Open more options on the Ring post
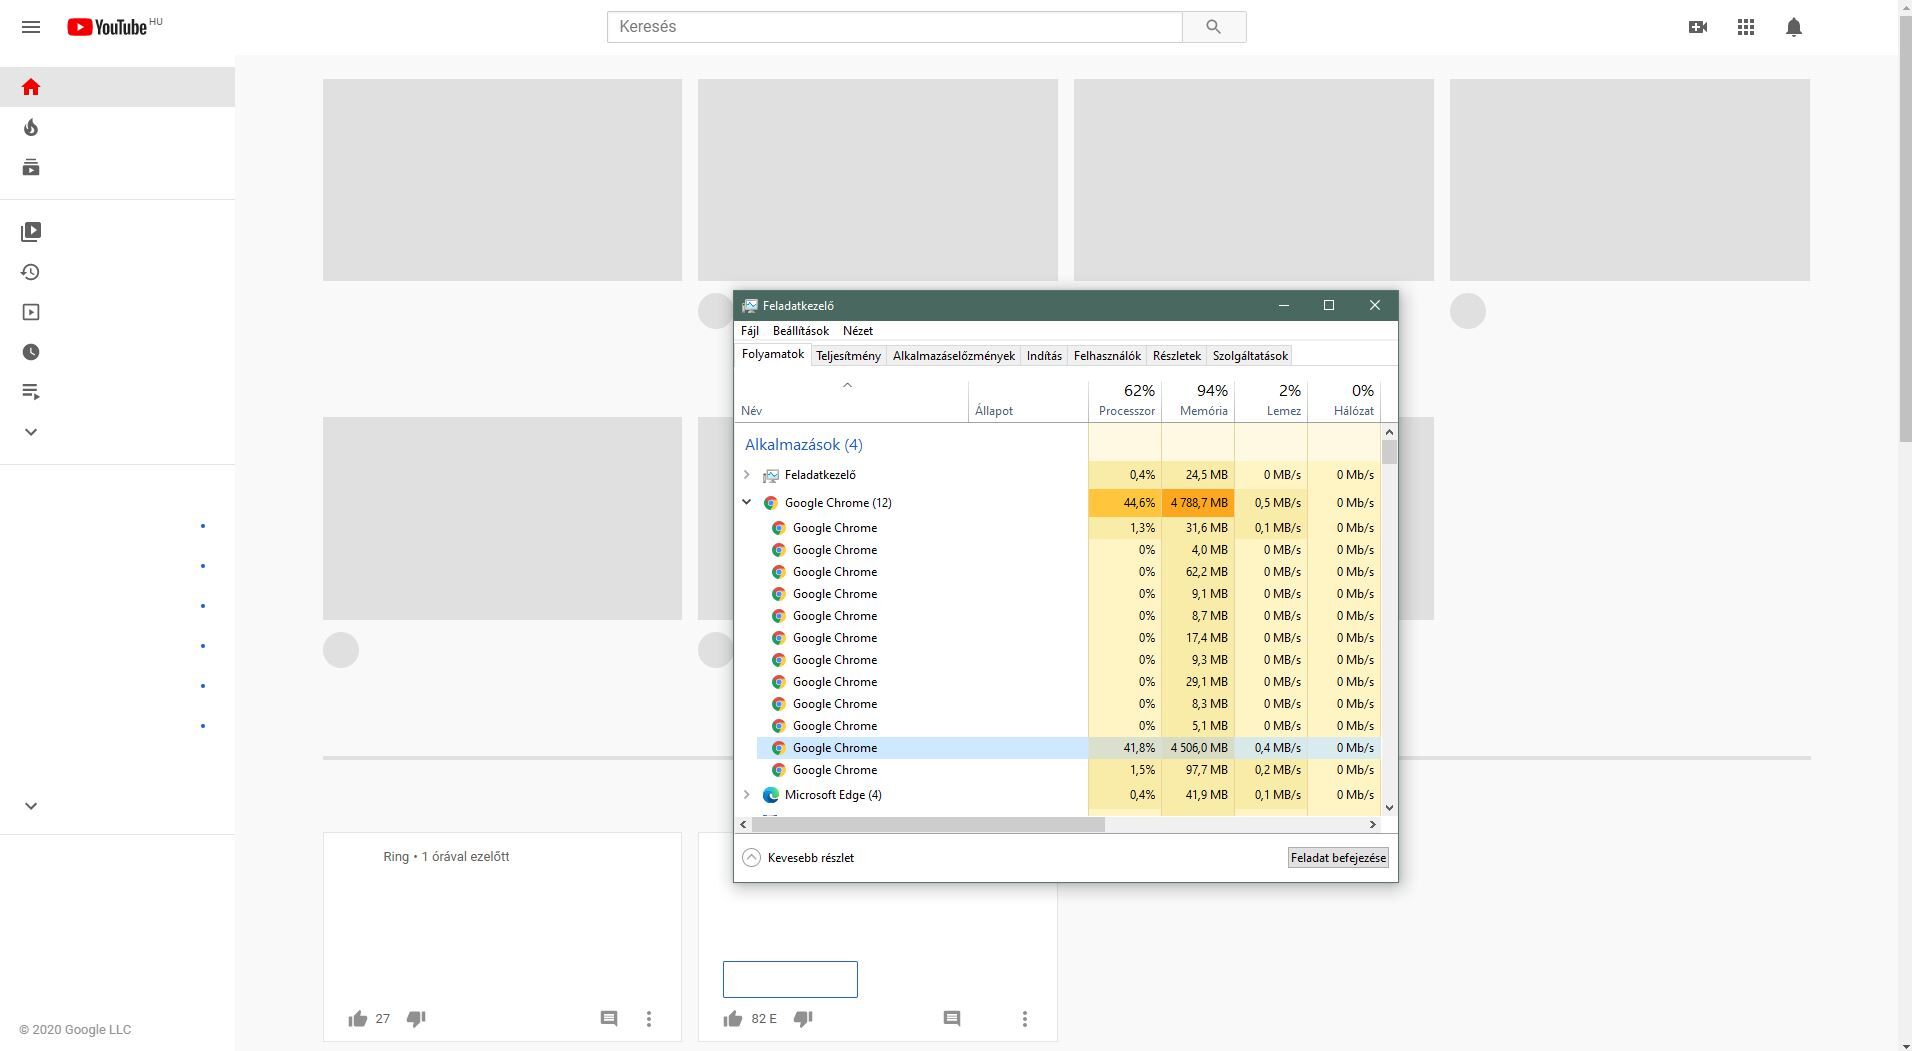Viewport: 1912px width, 1051px height. [x=649, y=1019]
